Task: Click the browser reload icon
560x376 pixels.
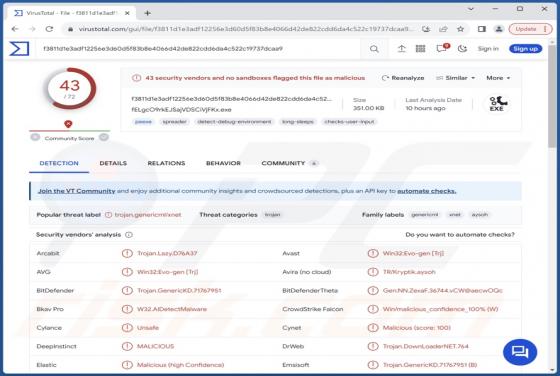Action: pyautogui.click(x=49, y=29)
